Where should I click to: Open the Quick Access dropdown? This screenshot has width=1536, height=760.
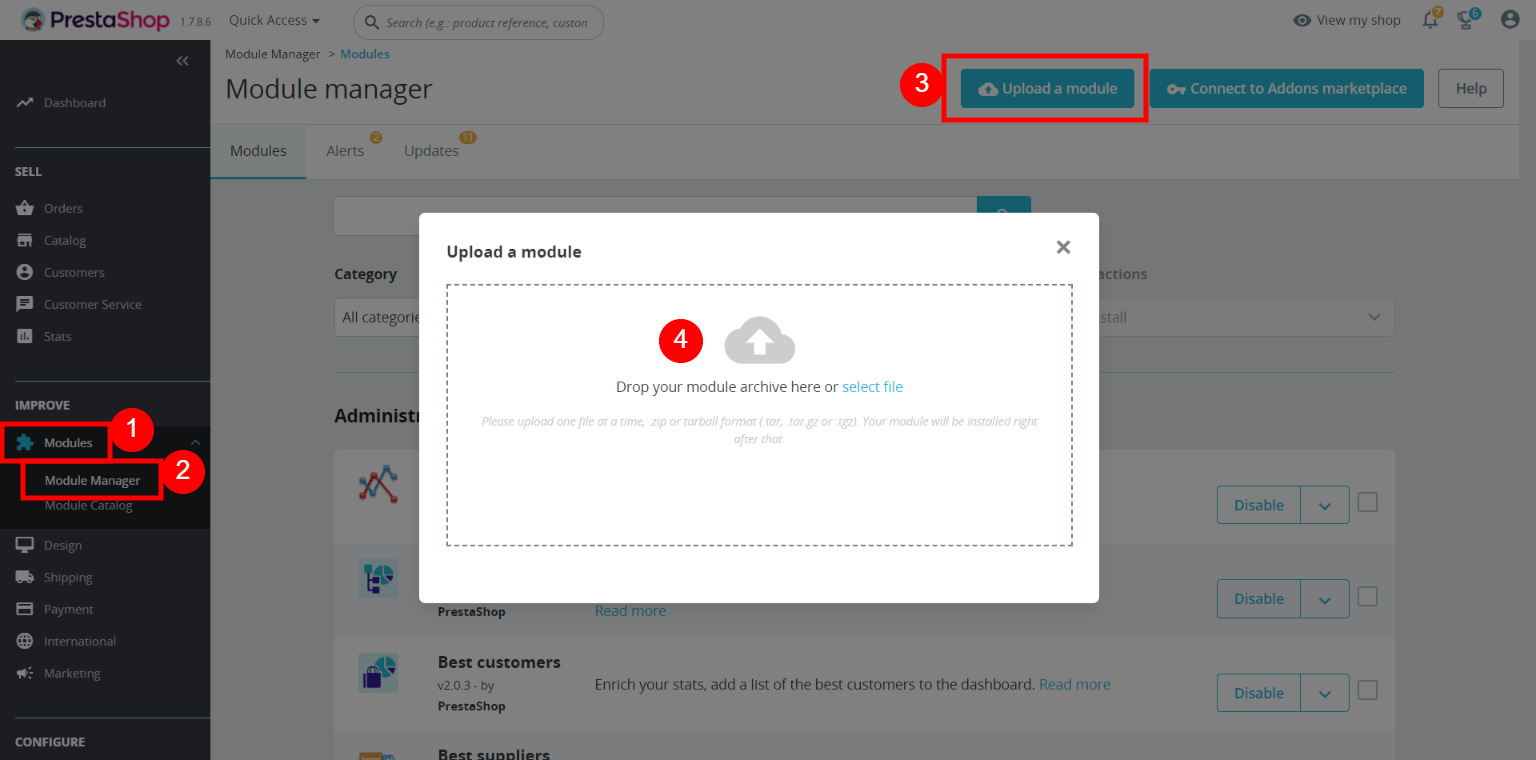pos(274,20)
